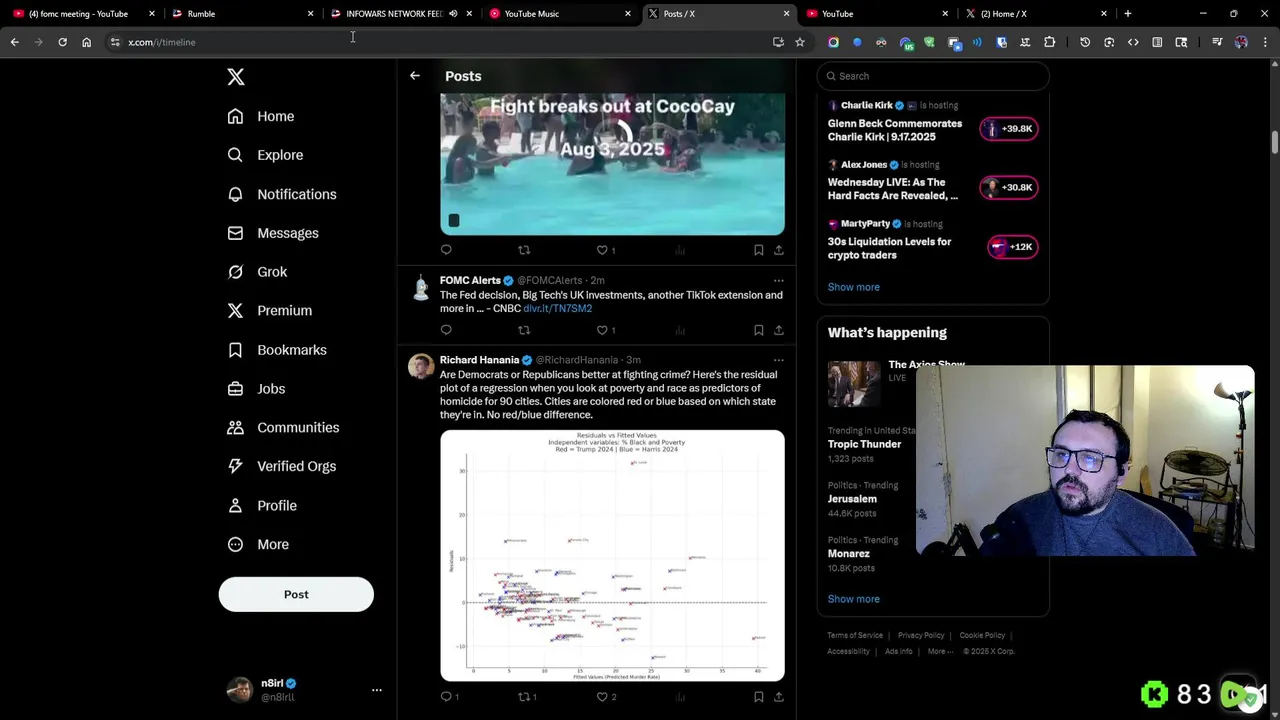Repost the CocoCay video post
Screen dimensions: 1280x720
click(x=524, y=250)
